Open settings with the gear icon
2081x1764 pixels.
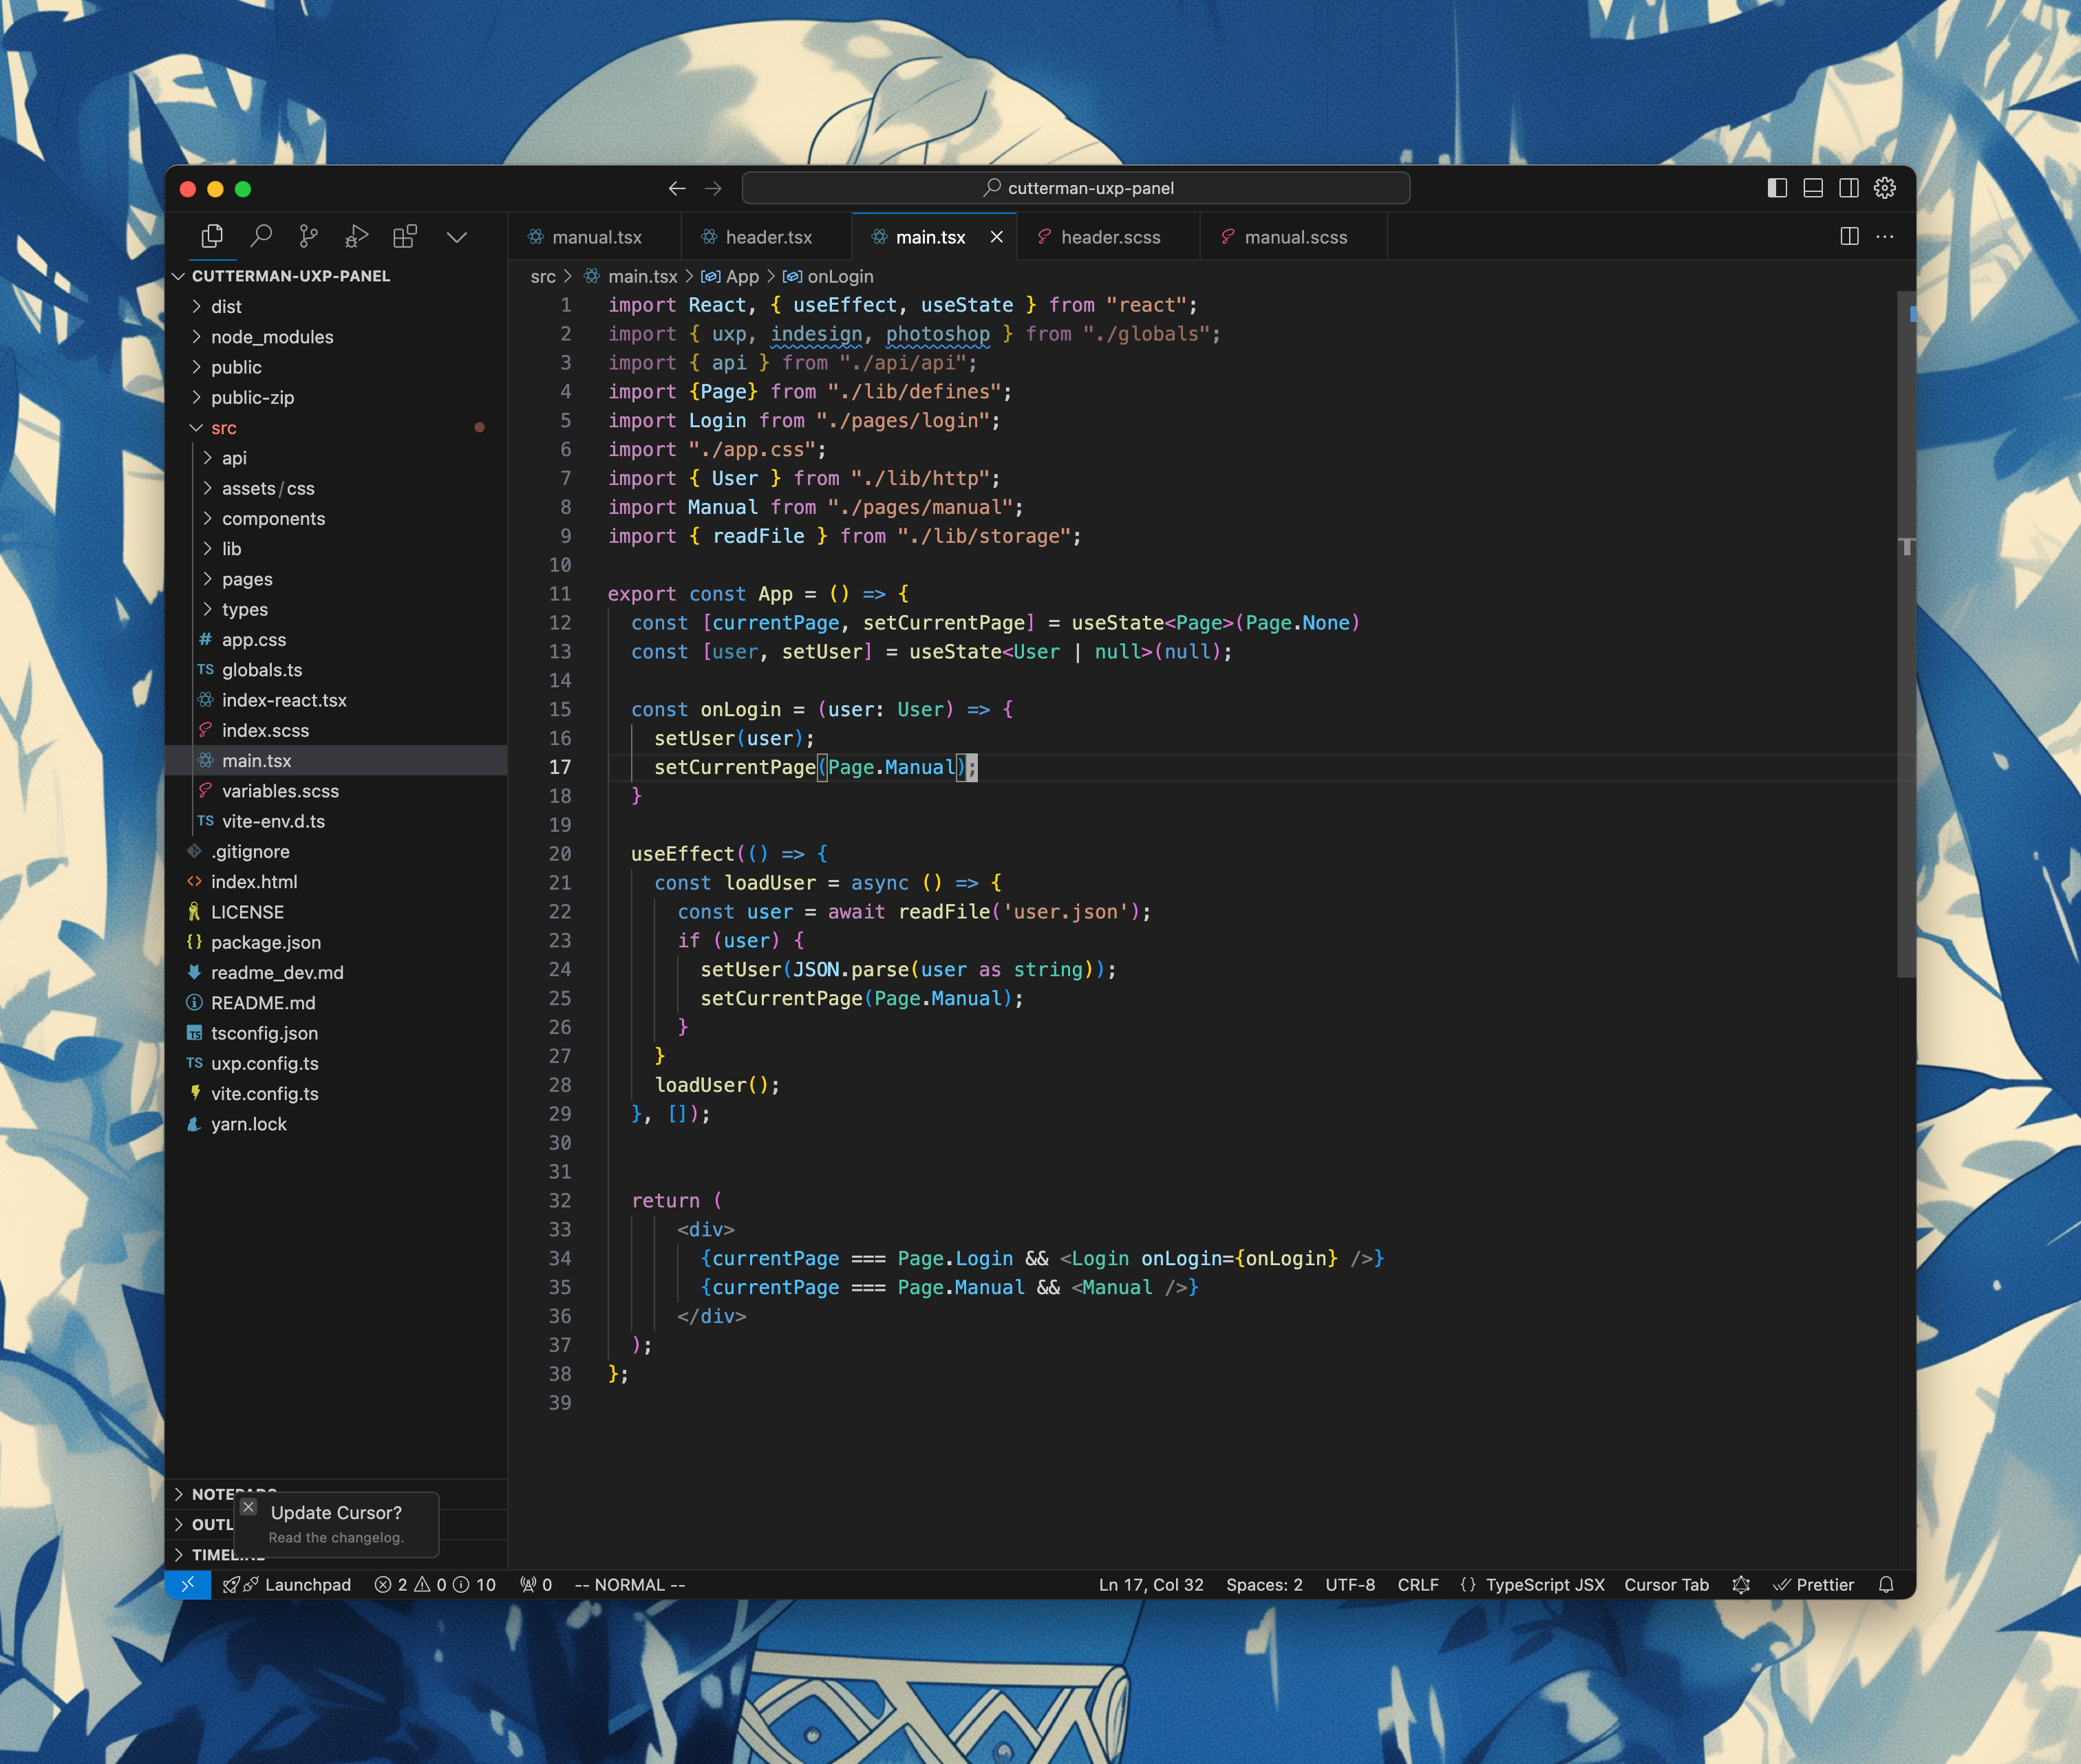pos(1885,188)
